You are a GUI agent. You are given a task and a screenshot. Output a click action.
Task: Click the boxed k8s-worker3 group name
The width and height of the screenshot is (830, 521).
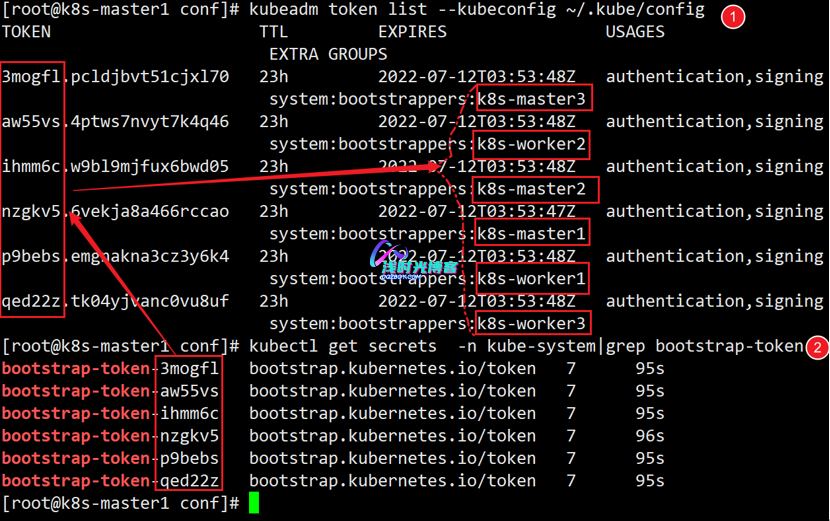(531, 324)
